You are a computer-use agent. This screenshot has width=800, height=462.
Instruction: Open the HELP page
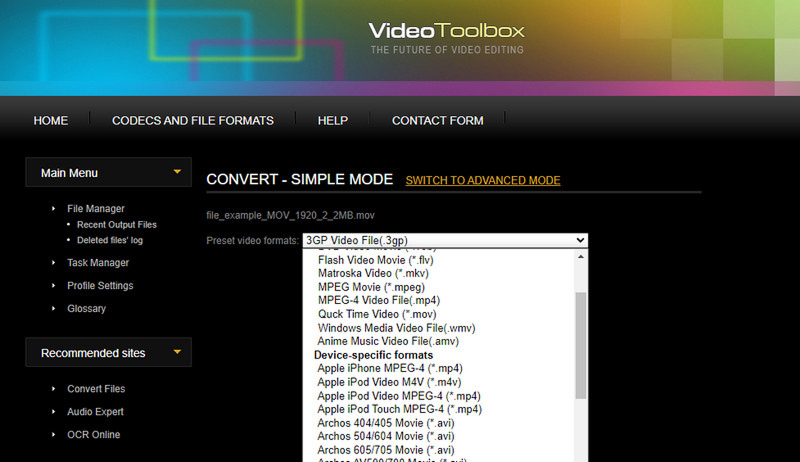tap(332, 121)
